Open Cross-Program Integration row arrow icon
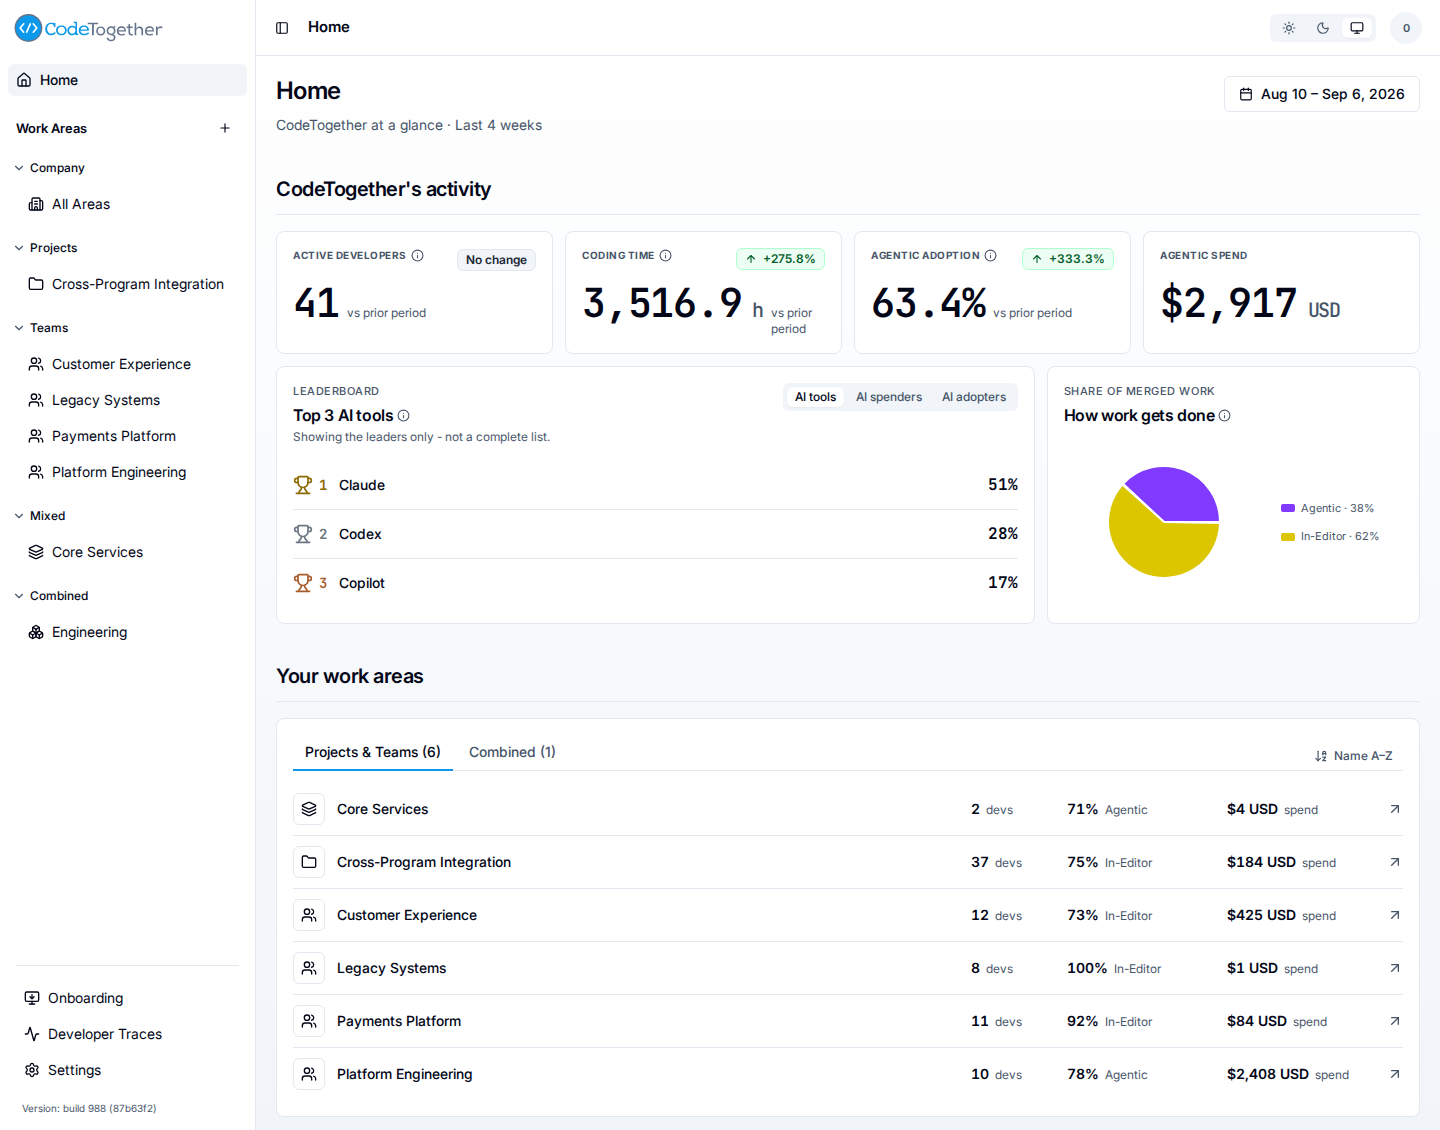Image resolution: width=1440 pixels, height=1130 pixels. coord(1395,862)
